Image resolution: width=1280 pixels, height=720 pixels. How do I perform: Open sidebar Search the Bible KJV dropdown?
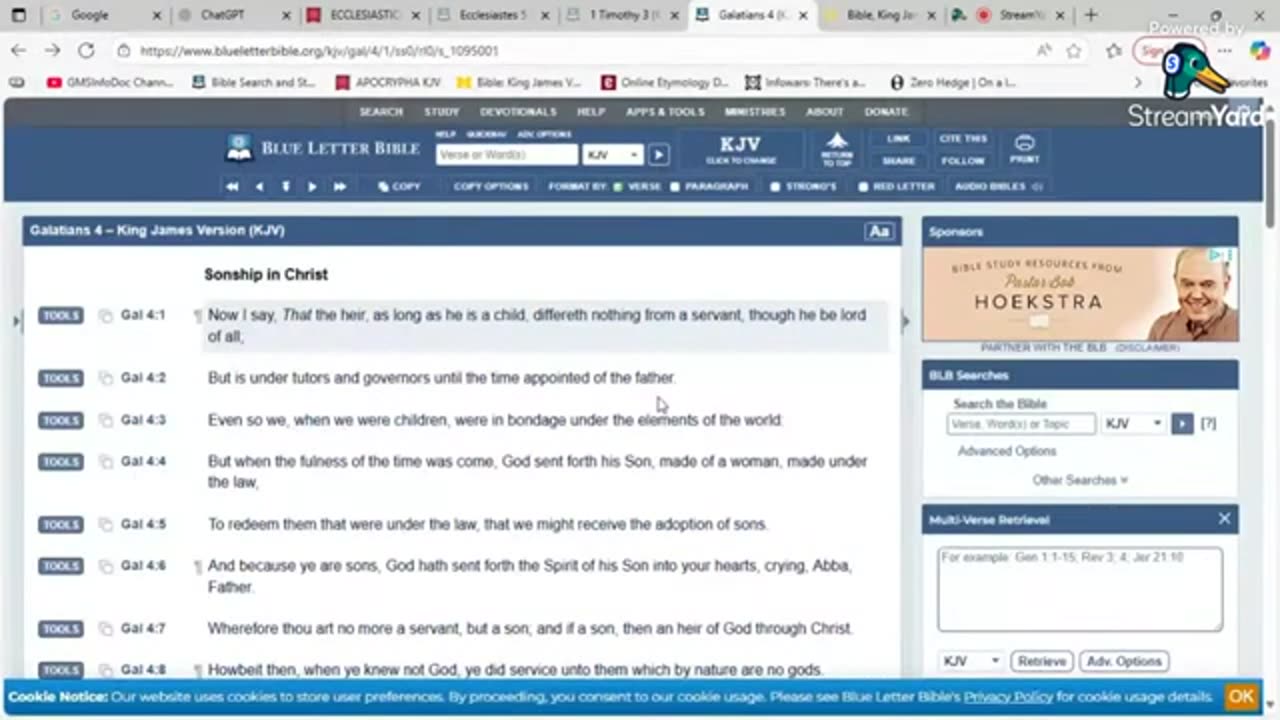1133,424
